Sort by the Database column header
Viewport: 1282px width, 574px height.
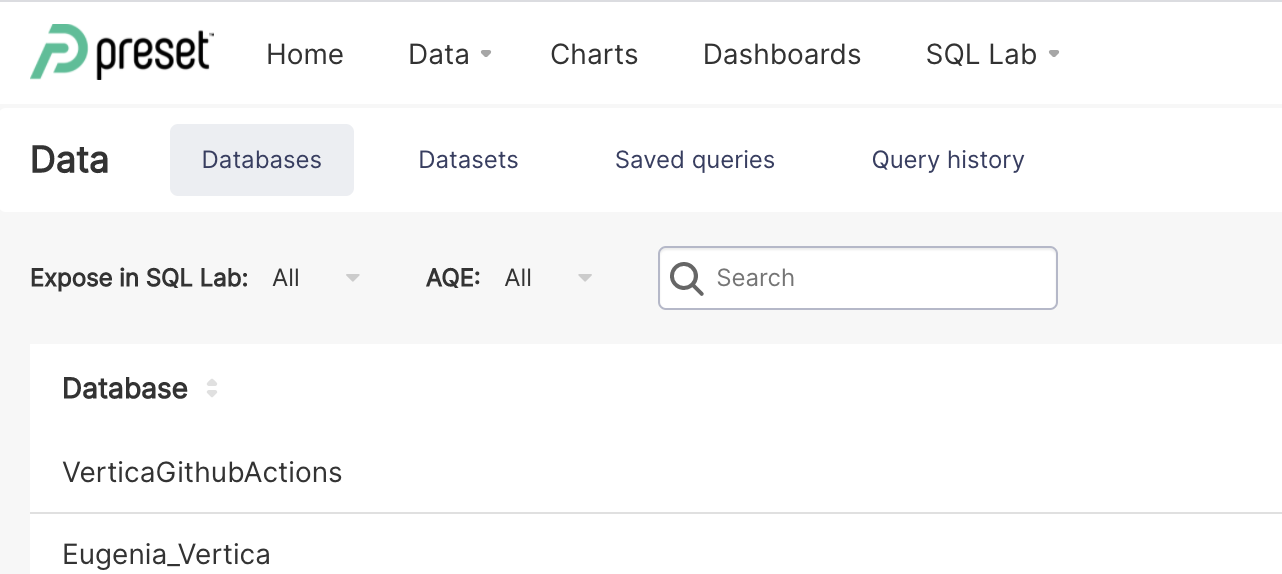pyautogui.click(x=125, y=389)
